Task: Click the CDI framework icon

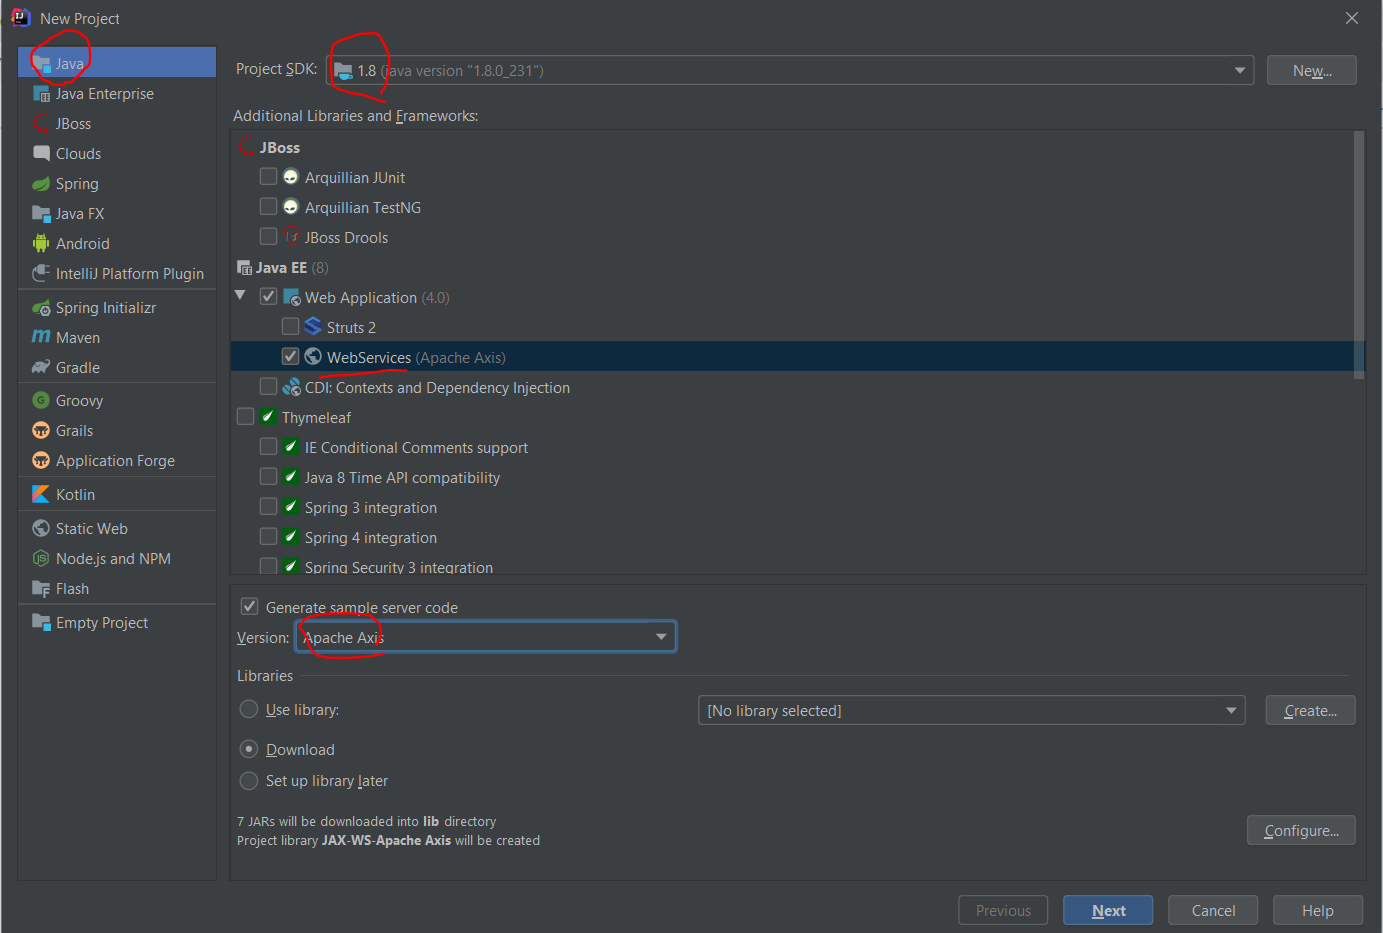Action: tap(291, 387)
